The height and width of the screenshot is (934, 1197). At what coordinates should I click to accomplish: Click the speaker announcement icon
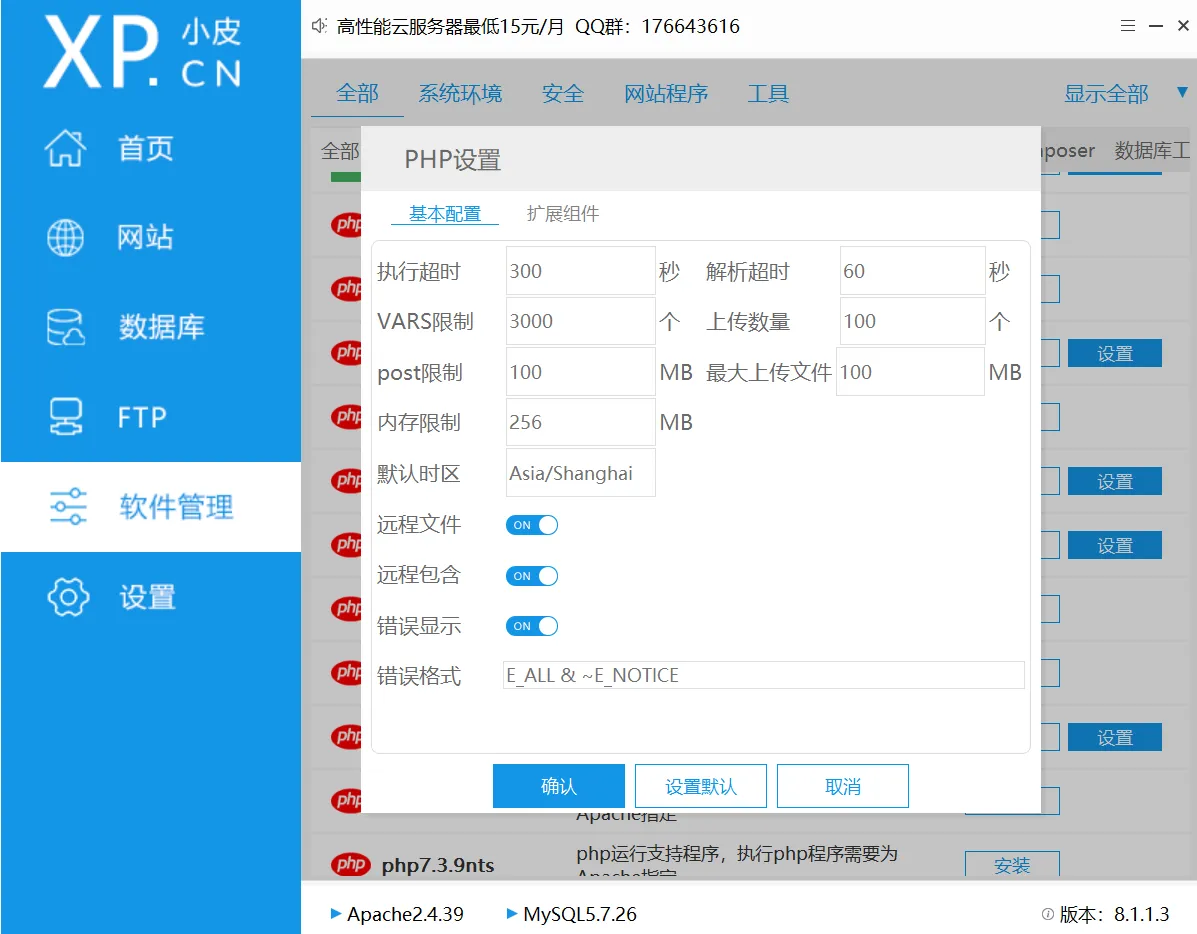319,26
